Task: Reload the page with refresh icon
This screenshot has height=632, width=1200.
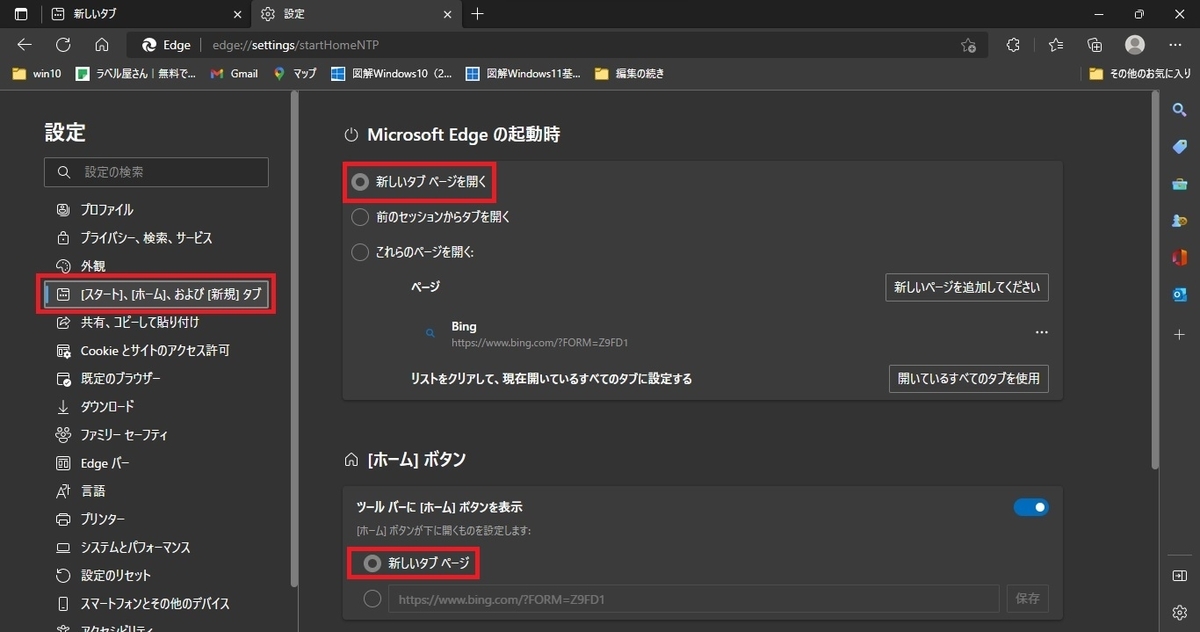Action: coord(63,45)
